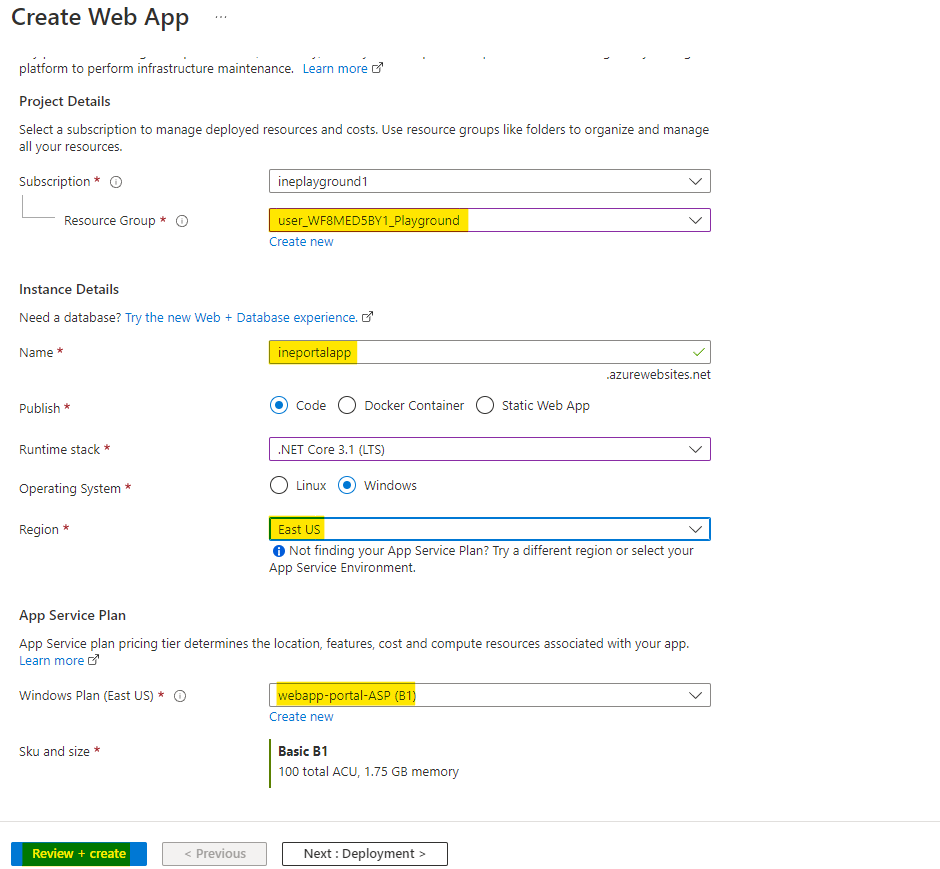Click the info icon next to Subscription
The height and width of the screenshot is (869, 940).
coord(116,182)
